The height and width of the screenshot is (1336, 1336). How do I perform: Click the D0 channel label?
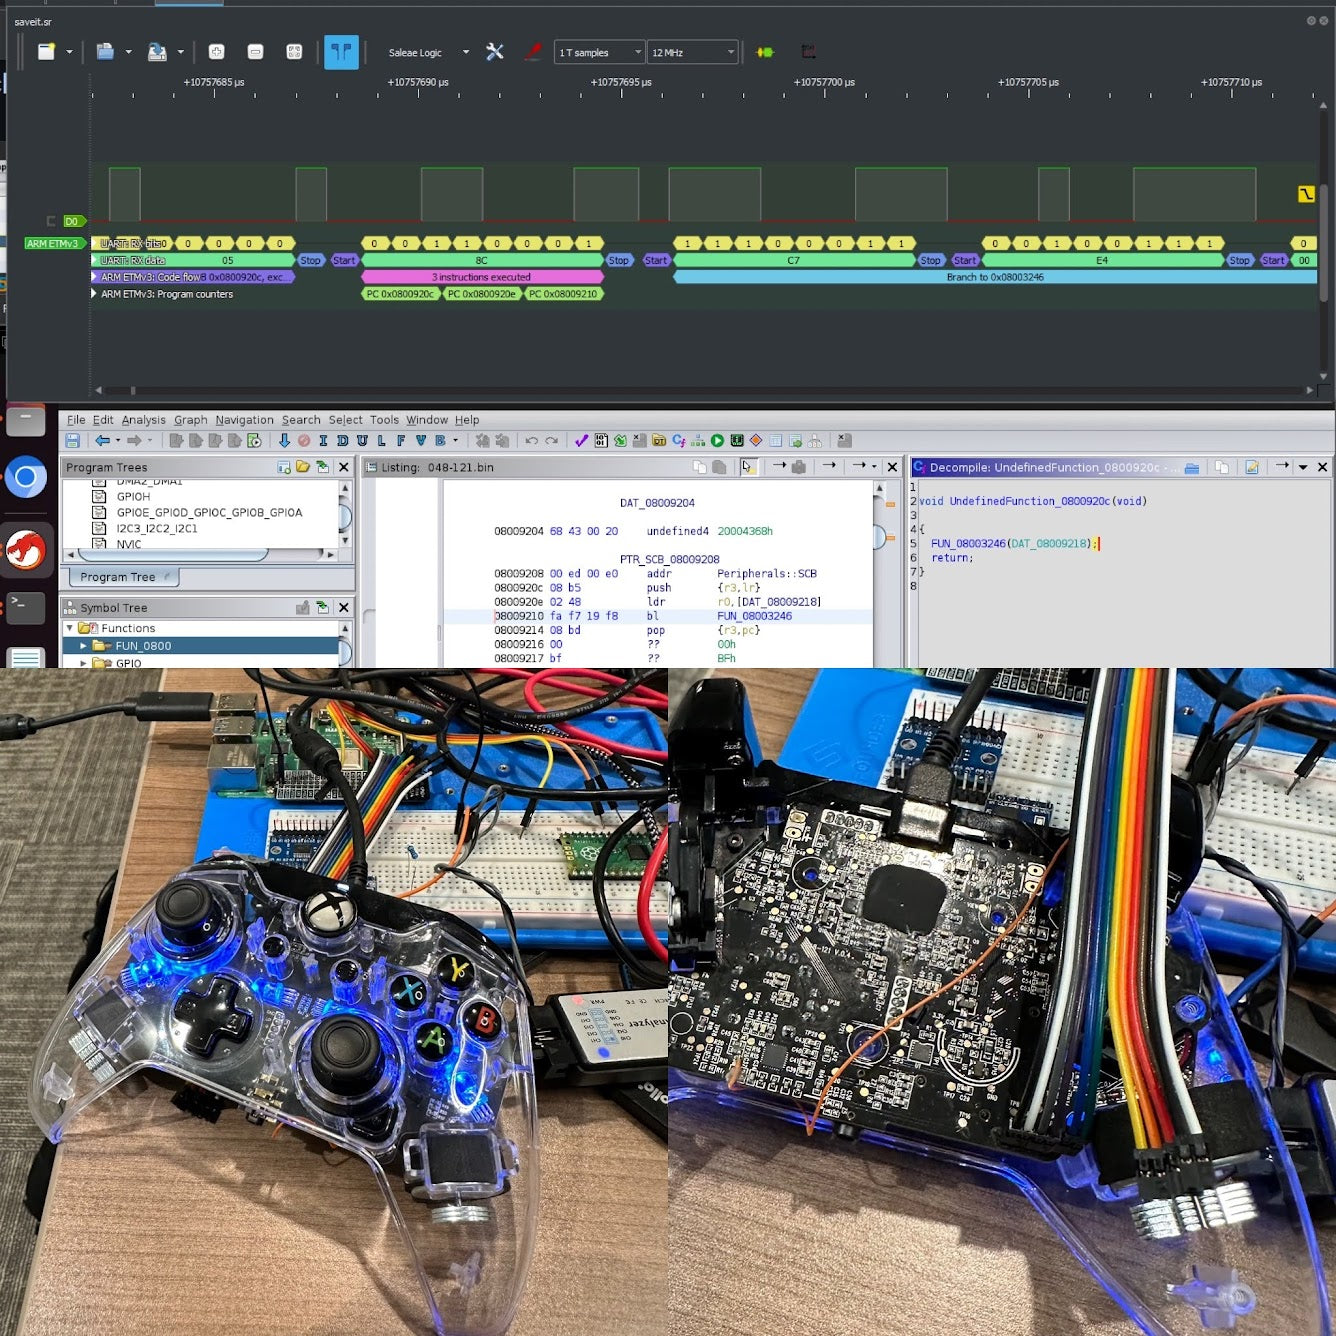coord(73,221)
